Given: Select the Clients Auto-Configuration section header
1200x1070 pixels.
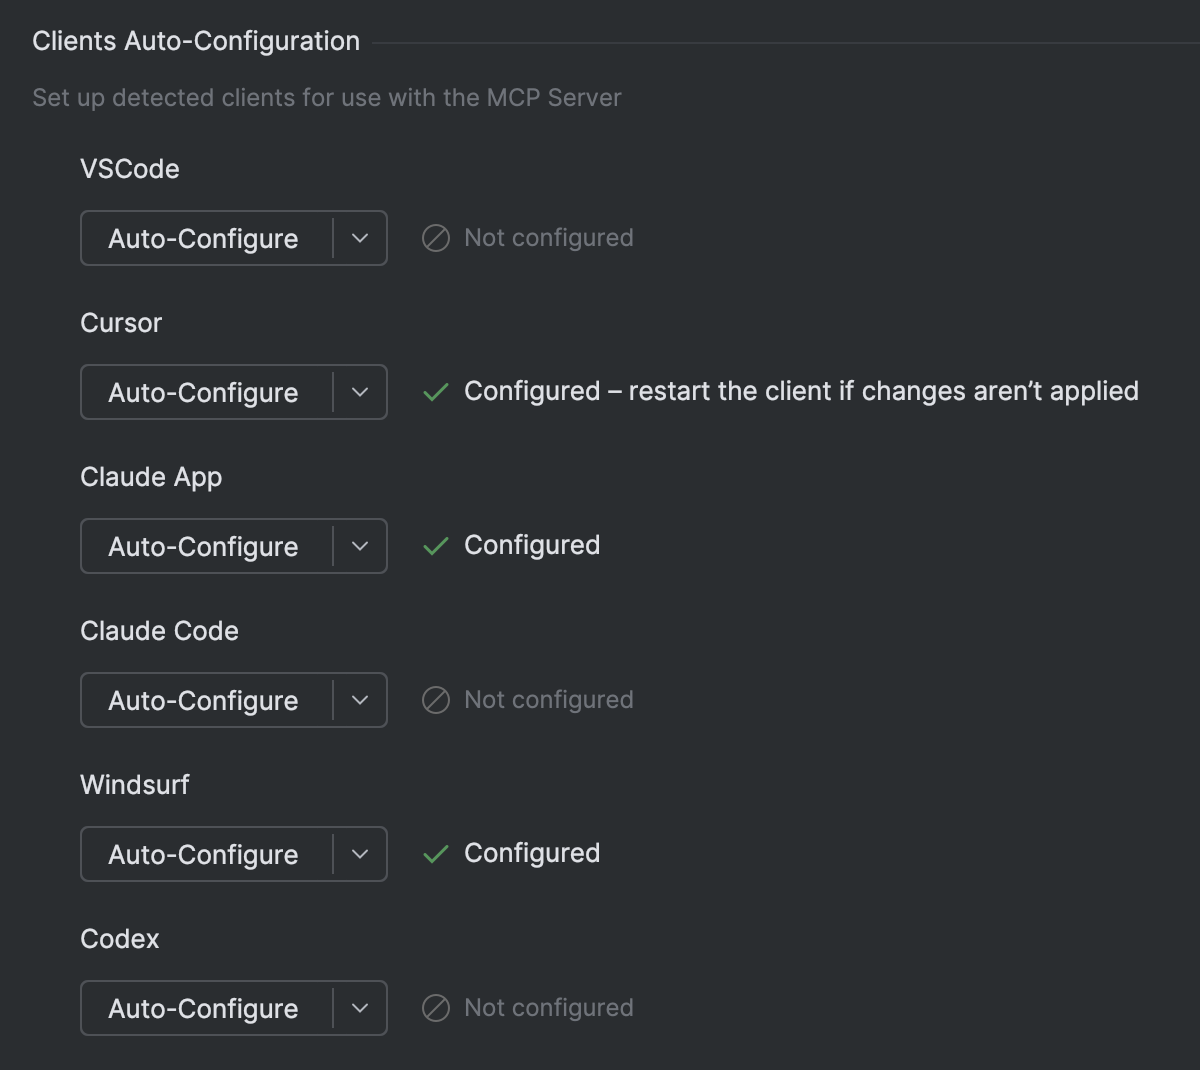Looking at the screenshot, I should [195, 40].
